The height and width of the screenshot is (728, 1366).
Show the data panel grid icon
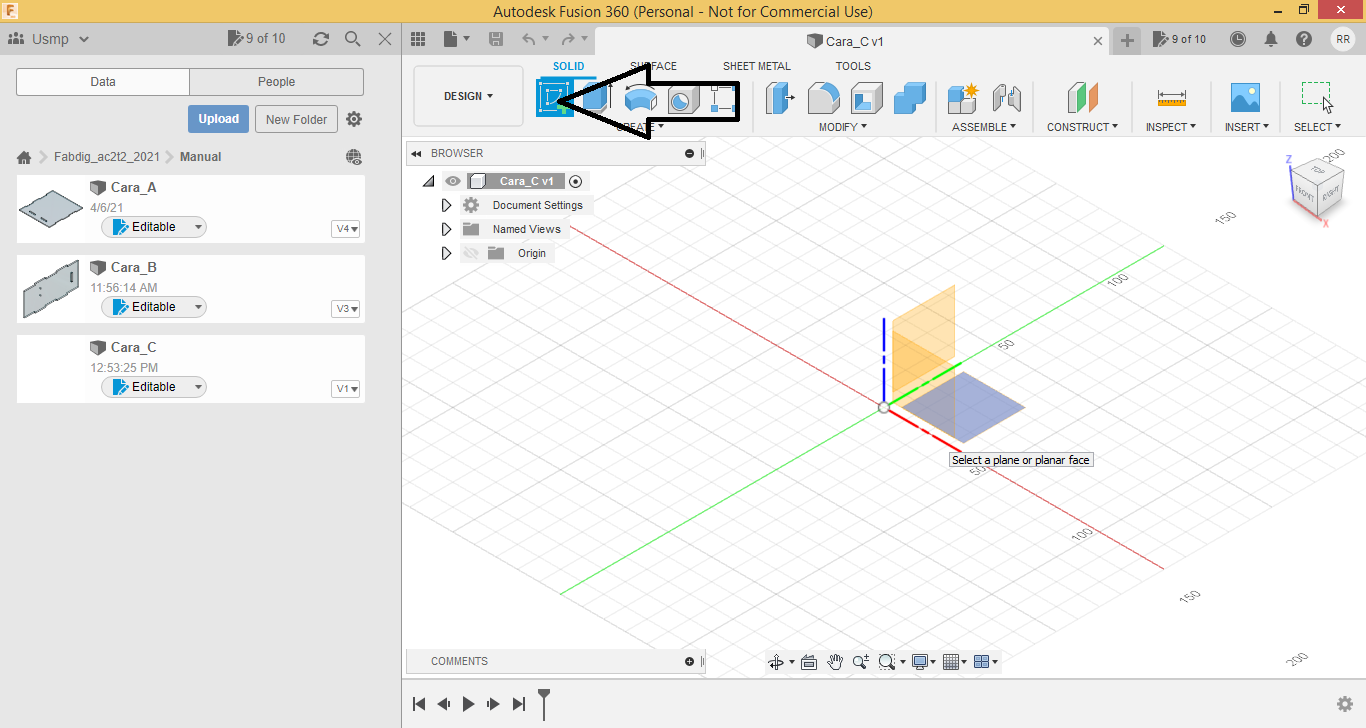coord(419,39)
